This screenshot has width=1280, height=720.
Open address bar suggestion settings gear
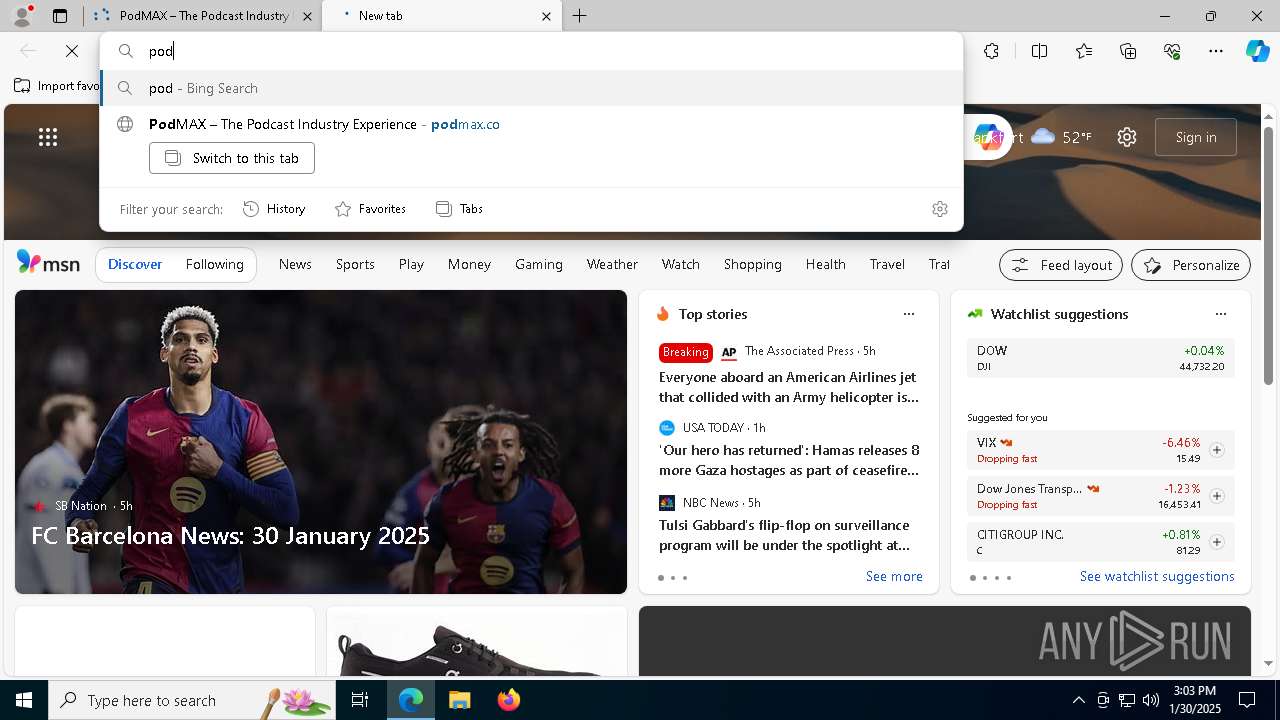pos(940,209)
